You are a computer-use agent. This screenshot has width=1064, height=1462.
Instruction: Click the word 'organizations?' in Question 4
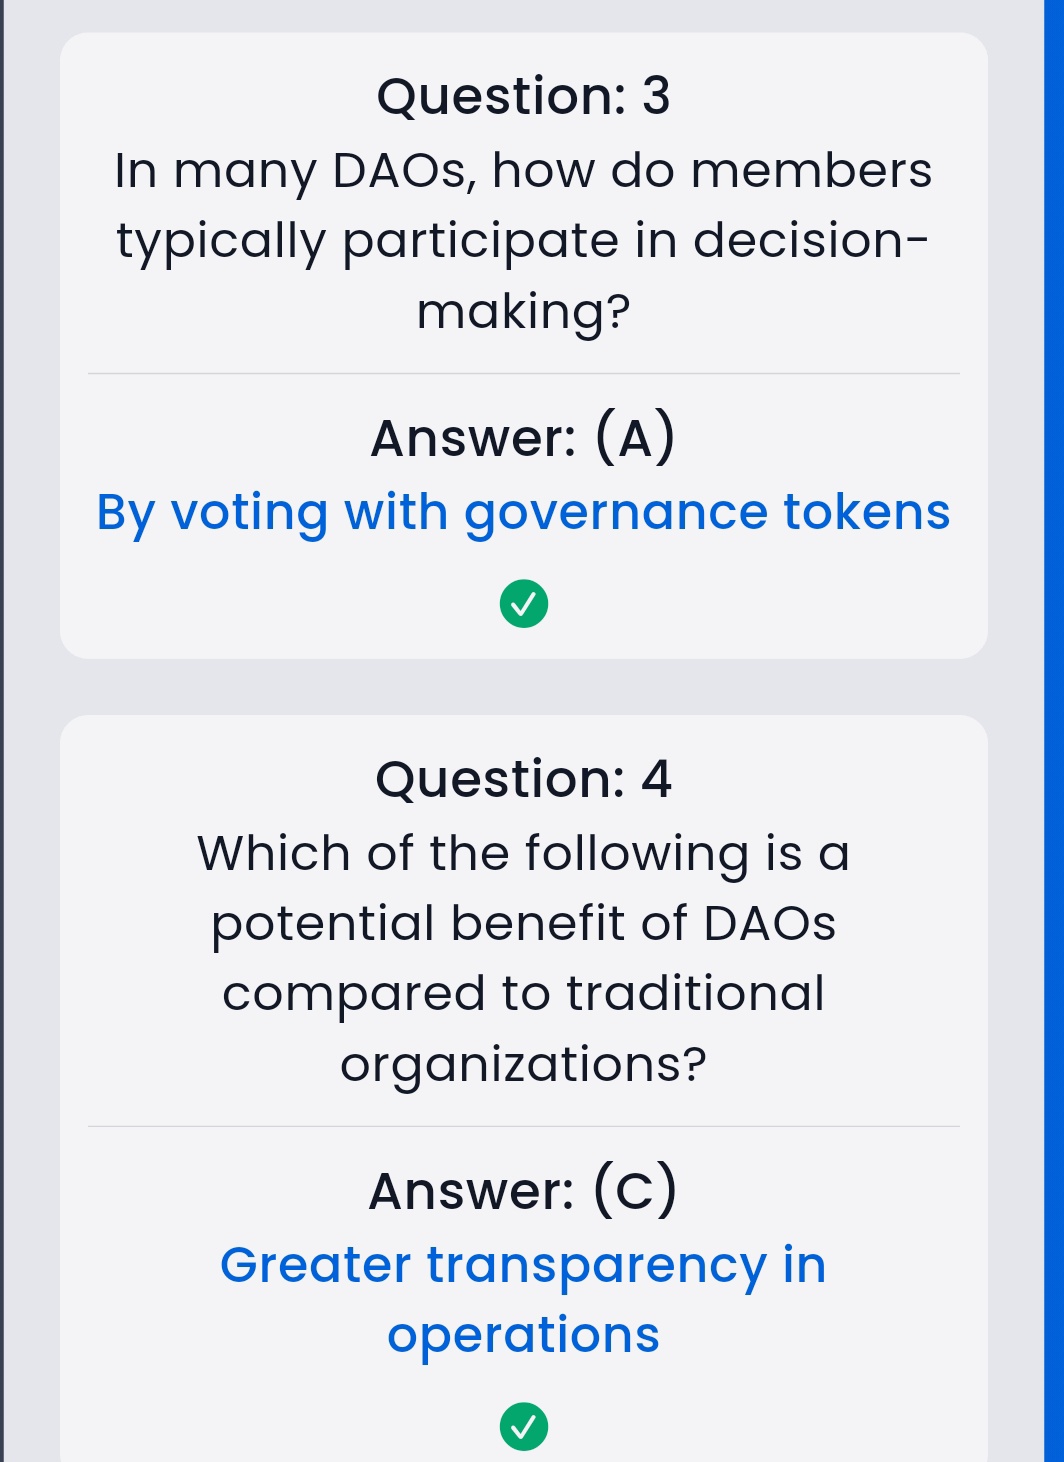click(x=523, y=1064)
